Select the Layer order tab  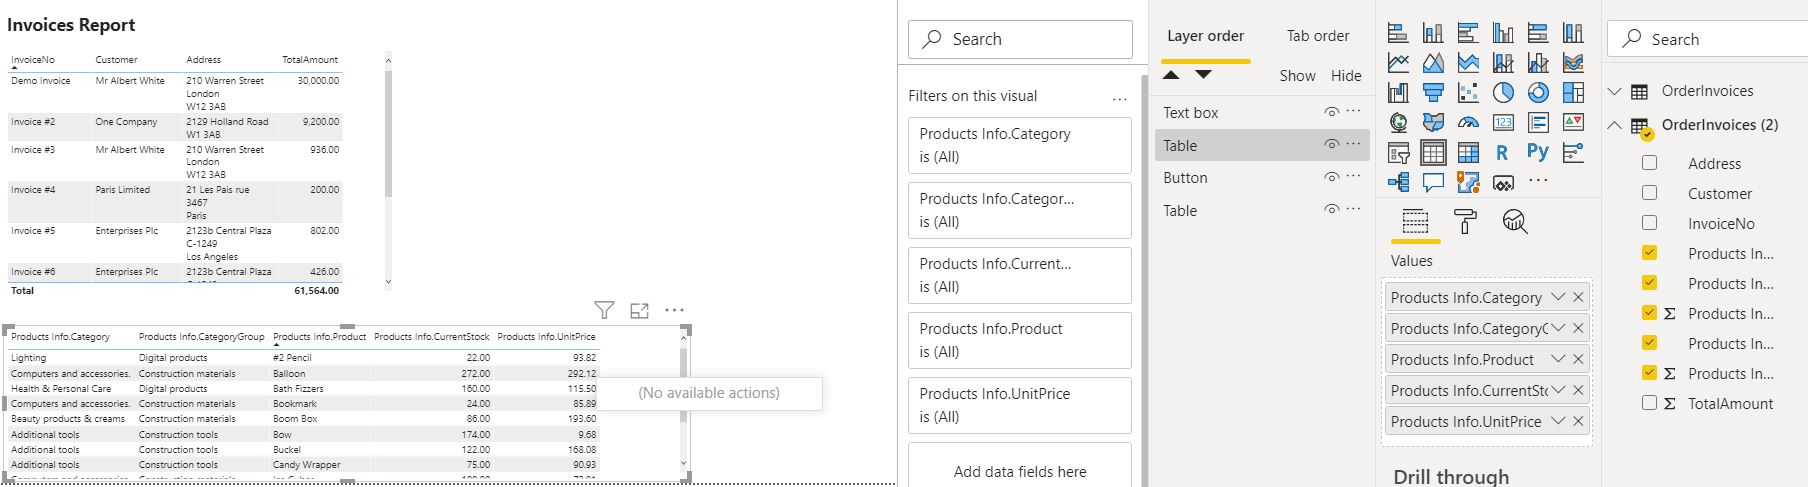point(1205,36)
